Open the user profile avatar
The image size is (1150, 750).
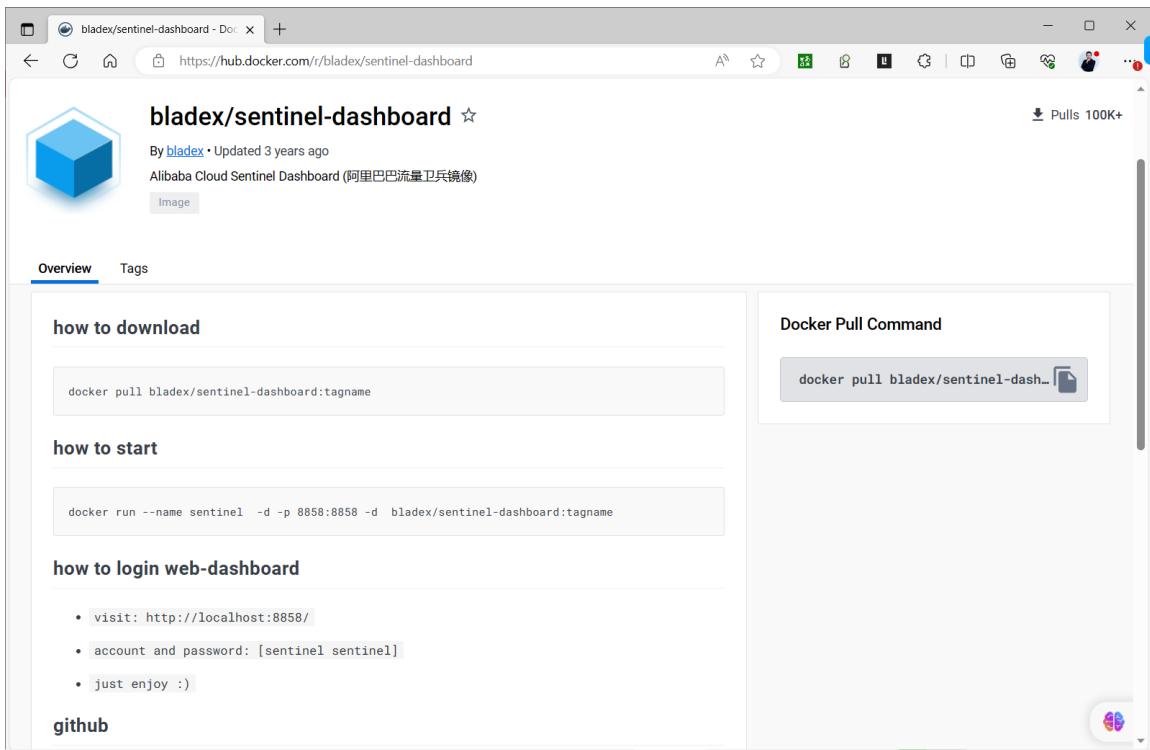[1088, 61]
